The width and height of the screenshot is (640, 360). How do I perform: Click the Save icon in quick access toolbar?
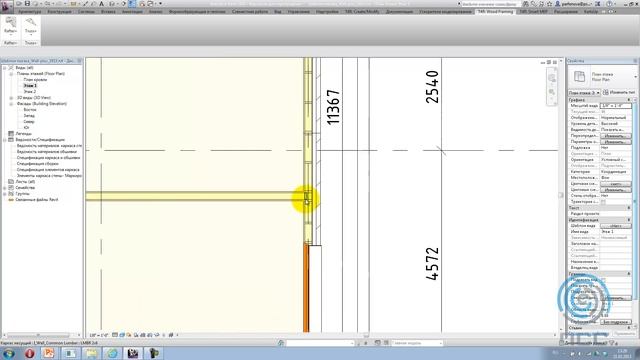28,4
